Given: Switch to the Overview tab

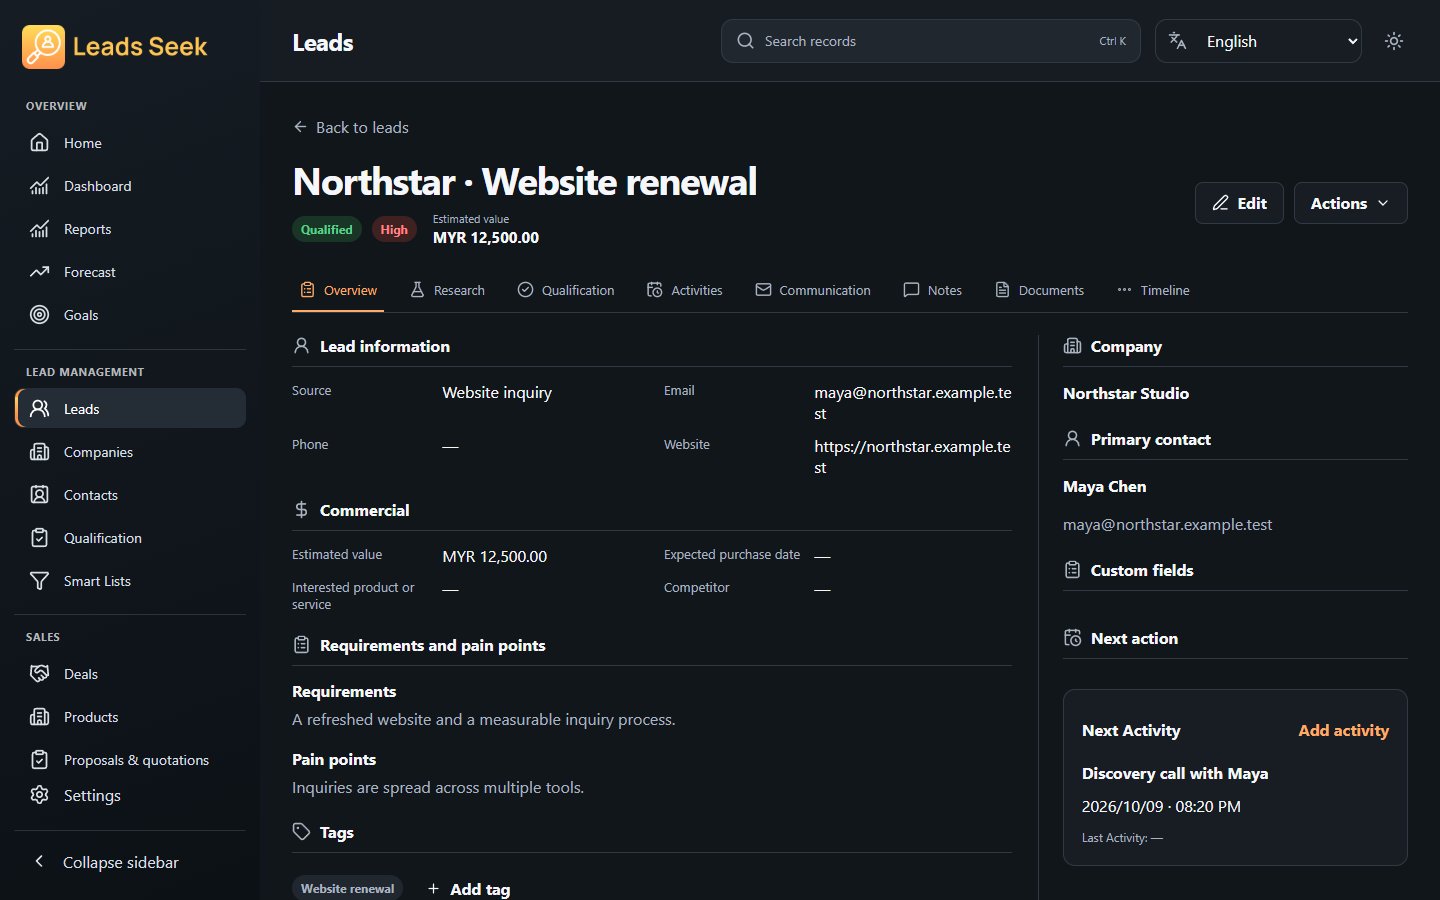Looking at the screenshot, I should (338, 290).
